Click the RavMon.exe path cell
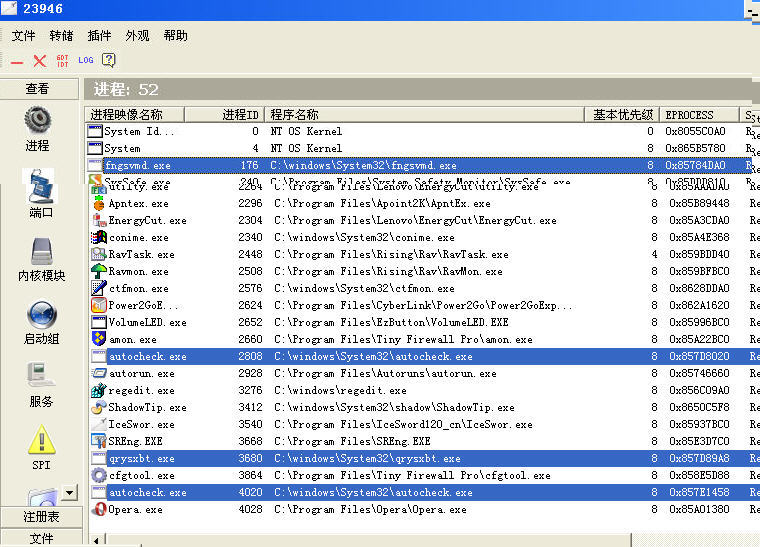The image size is (760, 547). click(x=388, y=271)
